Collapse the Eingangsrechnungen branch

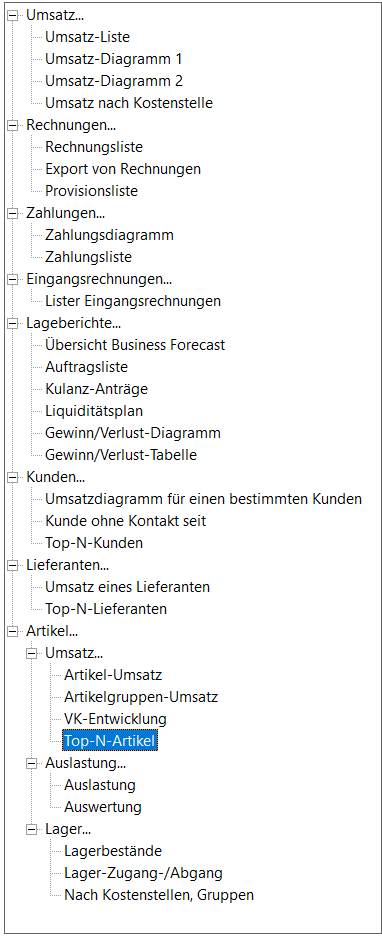(12, 278)
